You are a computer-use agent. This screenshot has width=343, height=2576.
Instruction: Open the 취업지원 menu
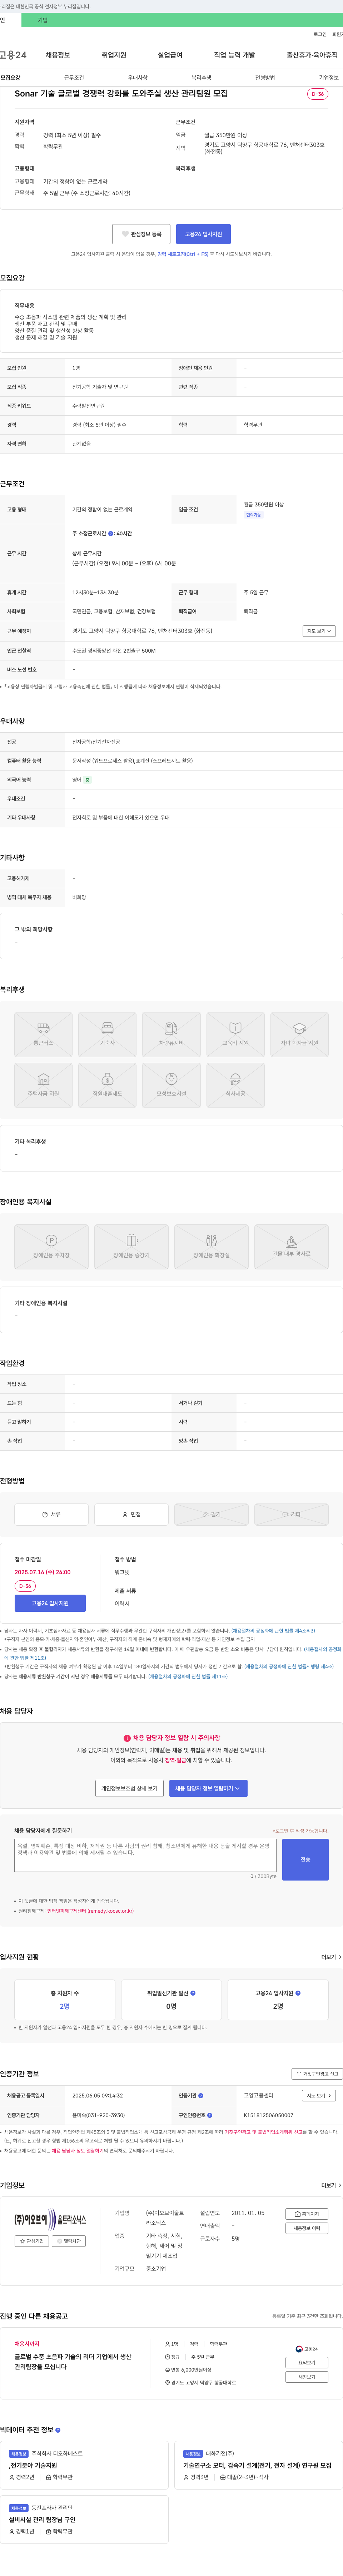point(114,55)
